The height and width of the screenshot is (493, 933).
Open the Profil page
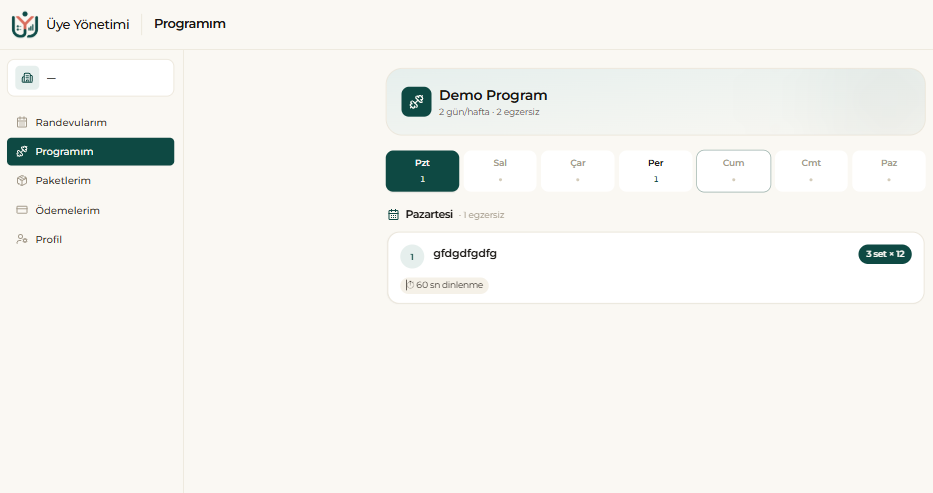[x=90, y=239]
